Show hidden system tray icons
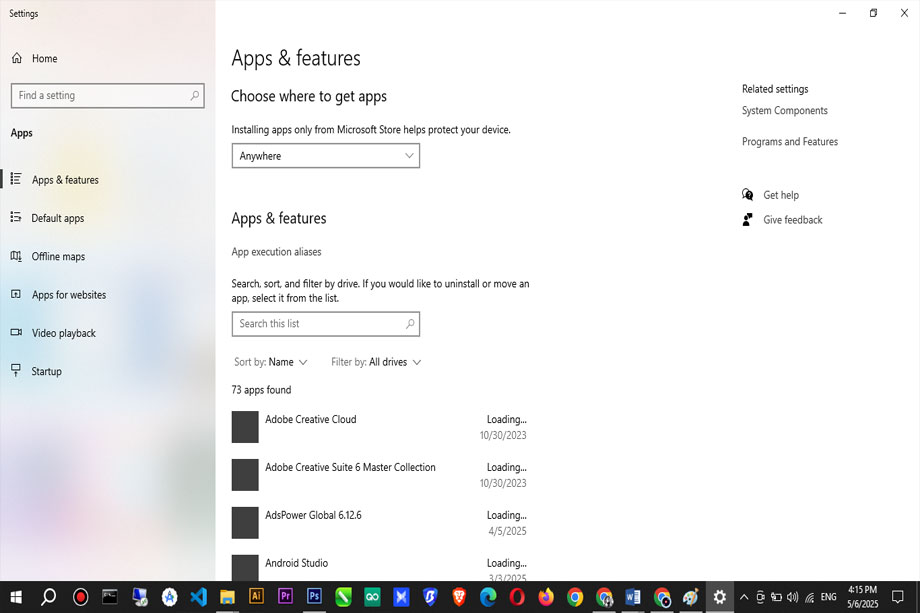Viewport: 920px width, 613px height. click(x=744, y=597)
